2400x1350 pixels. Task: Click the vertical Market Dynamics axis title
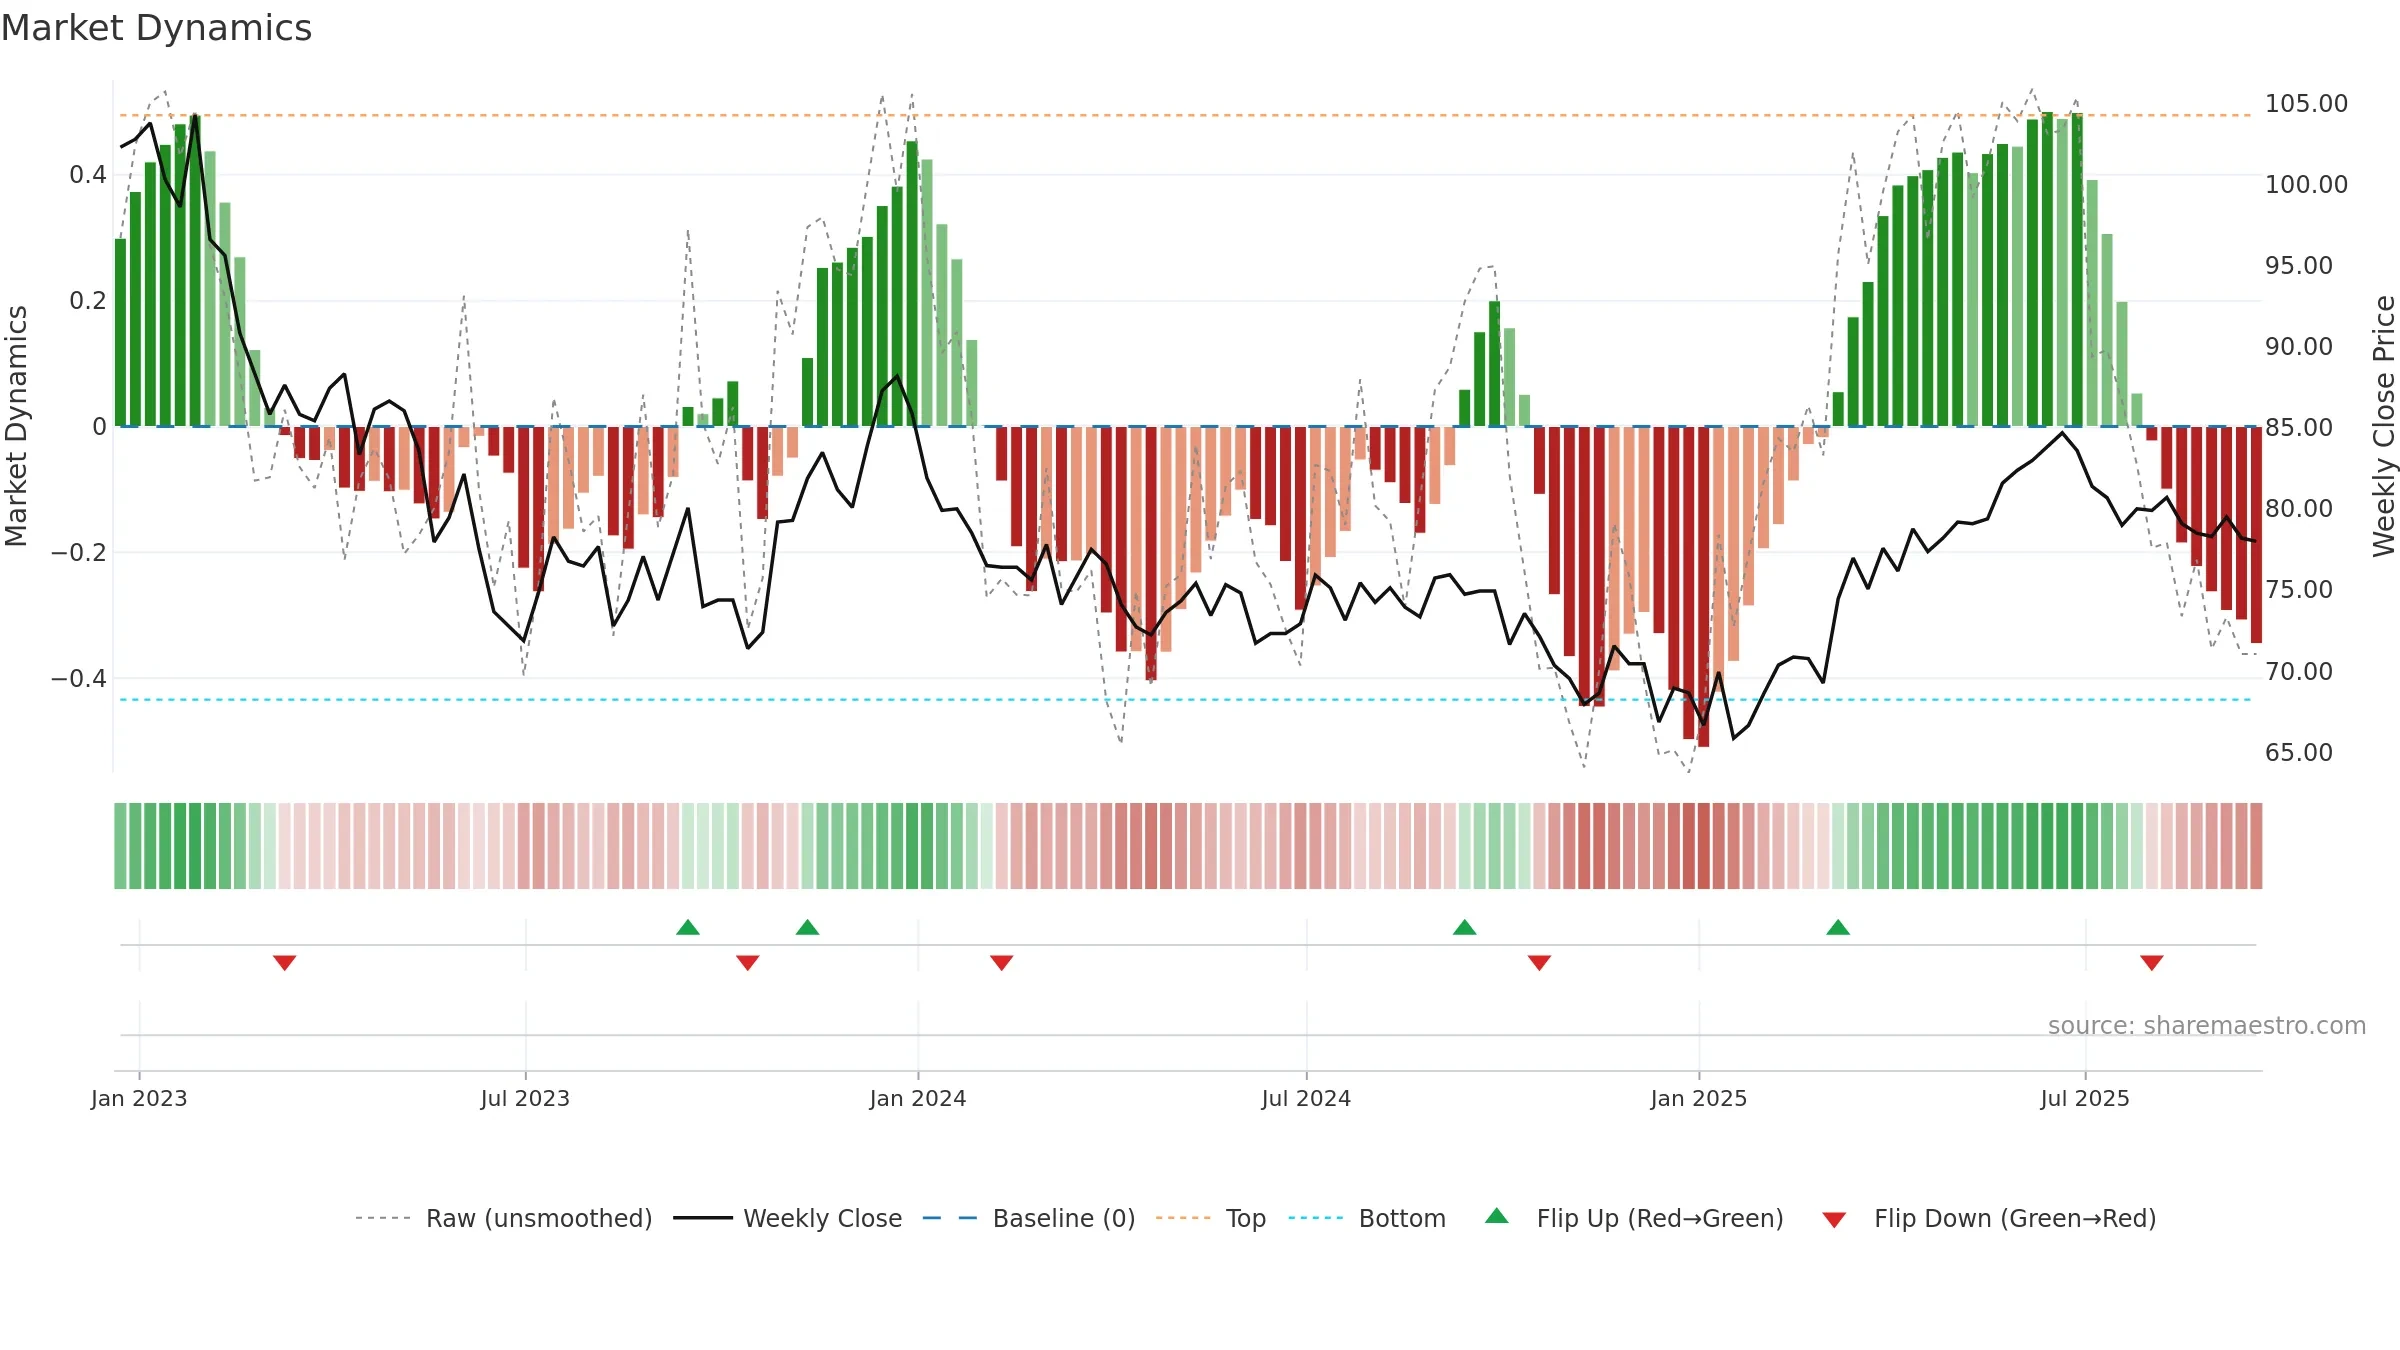(17, 426)
